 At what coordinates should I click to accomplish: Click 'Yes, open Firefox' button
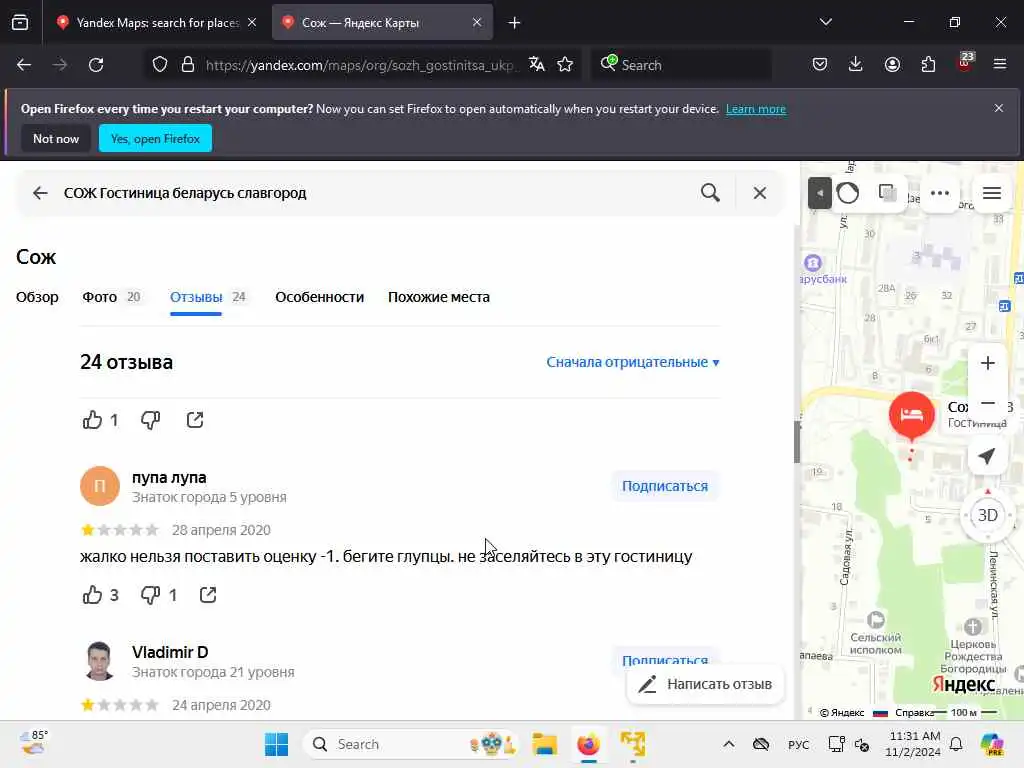tap(155, 138)
